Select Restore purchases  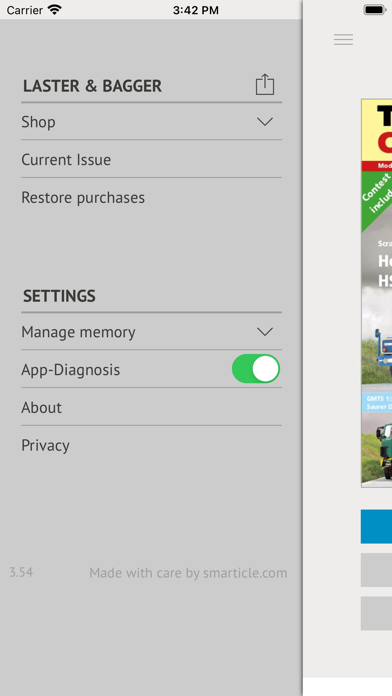click(151, 197)
